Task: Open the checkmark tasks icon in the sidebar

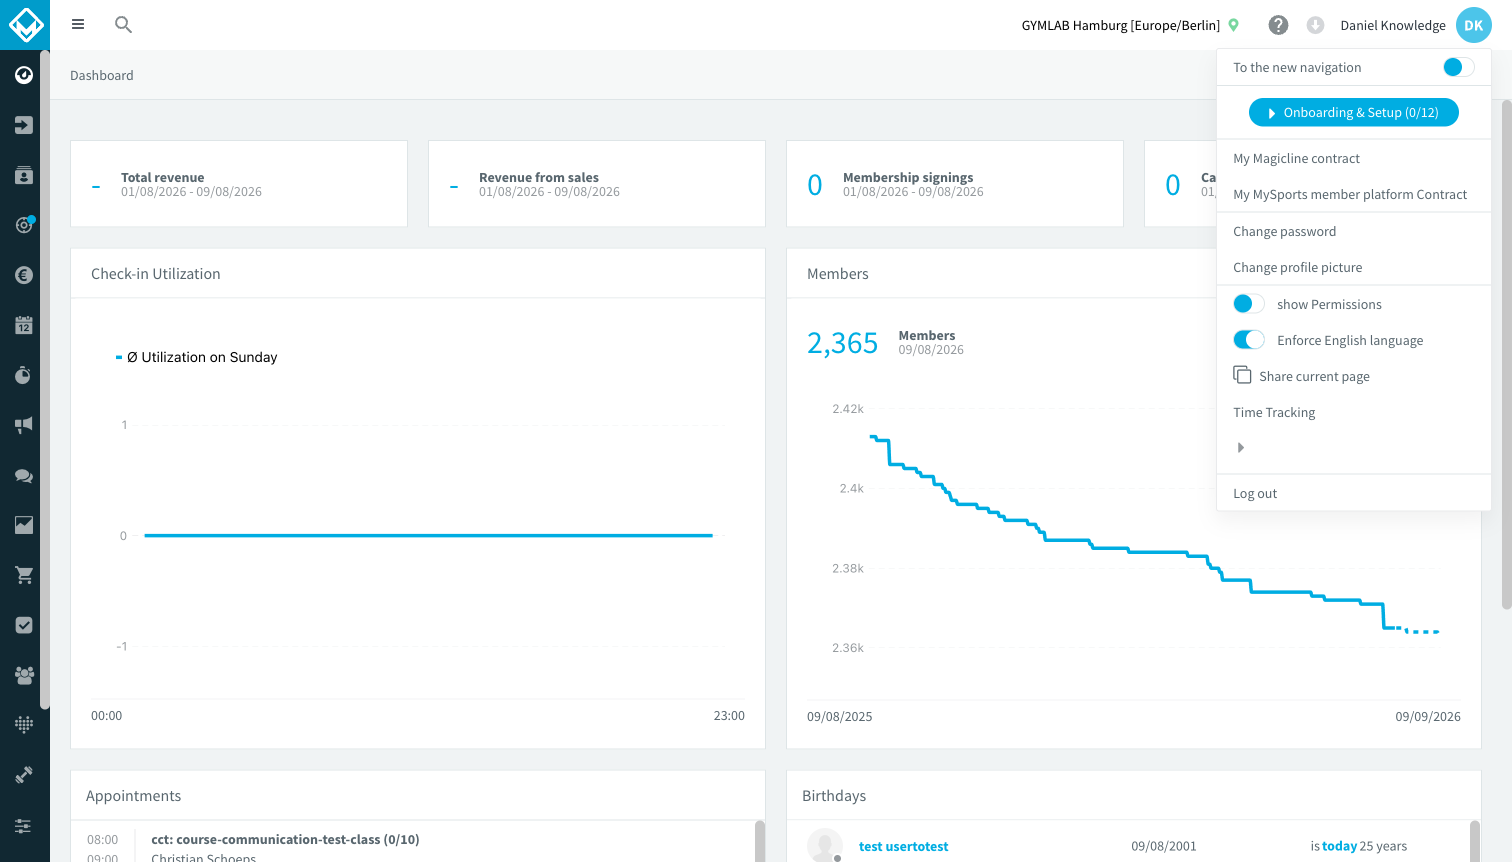Action: coord(24,625)
